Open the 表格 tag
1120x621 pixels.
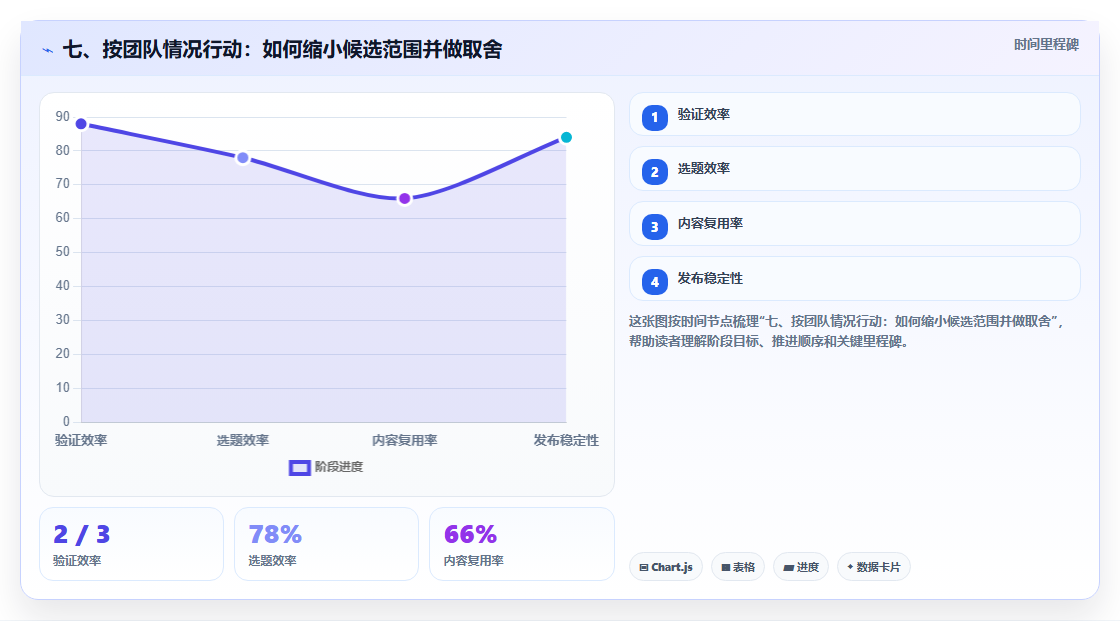[738, 567]
